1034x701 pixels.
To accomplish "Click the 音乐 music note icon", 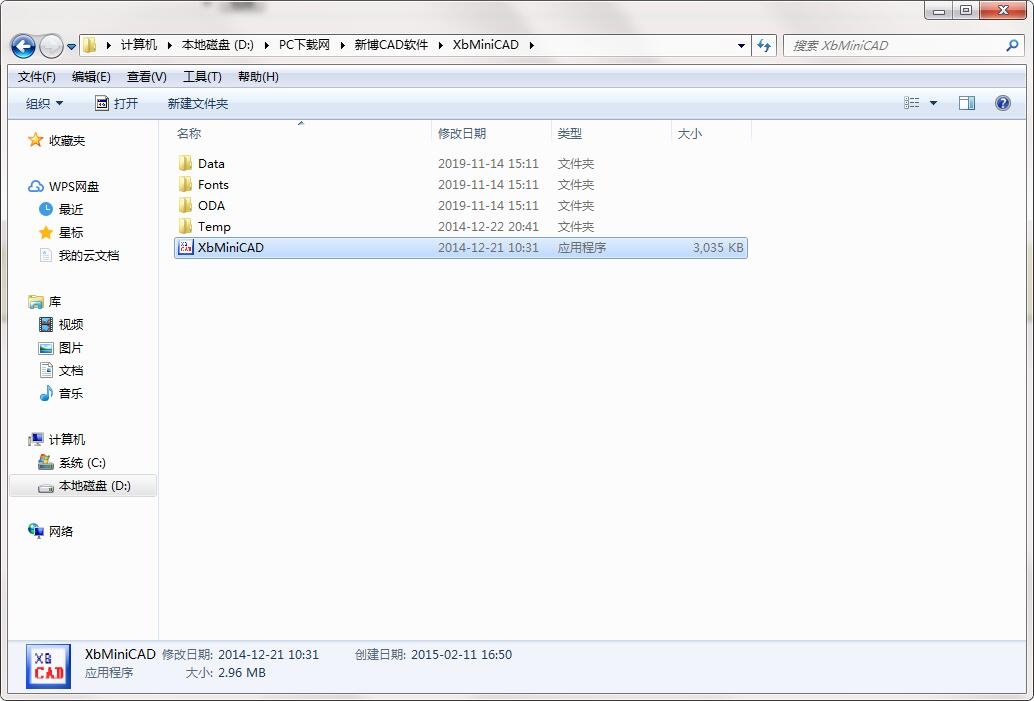I will coord(46,393).
